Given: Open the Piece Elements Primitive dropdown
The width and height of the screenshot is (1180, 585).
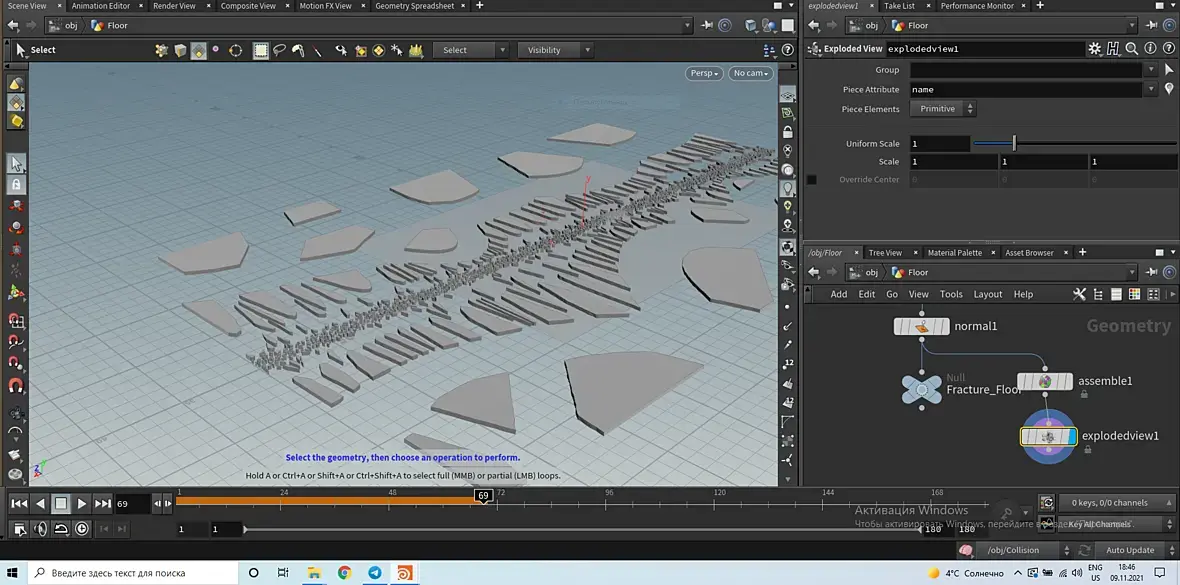Looking at the screenshot, I should click(943, 109).
